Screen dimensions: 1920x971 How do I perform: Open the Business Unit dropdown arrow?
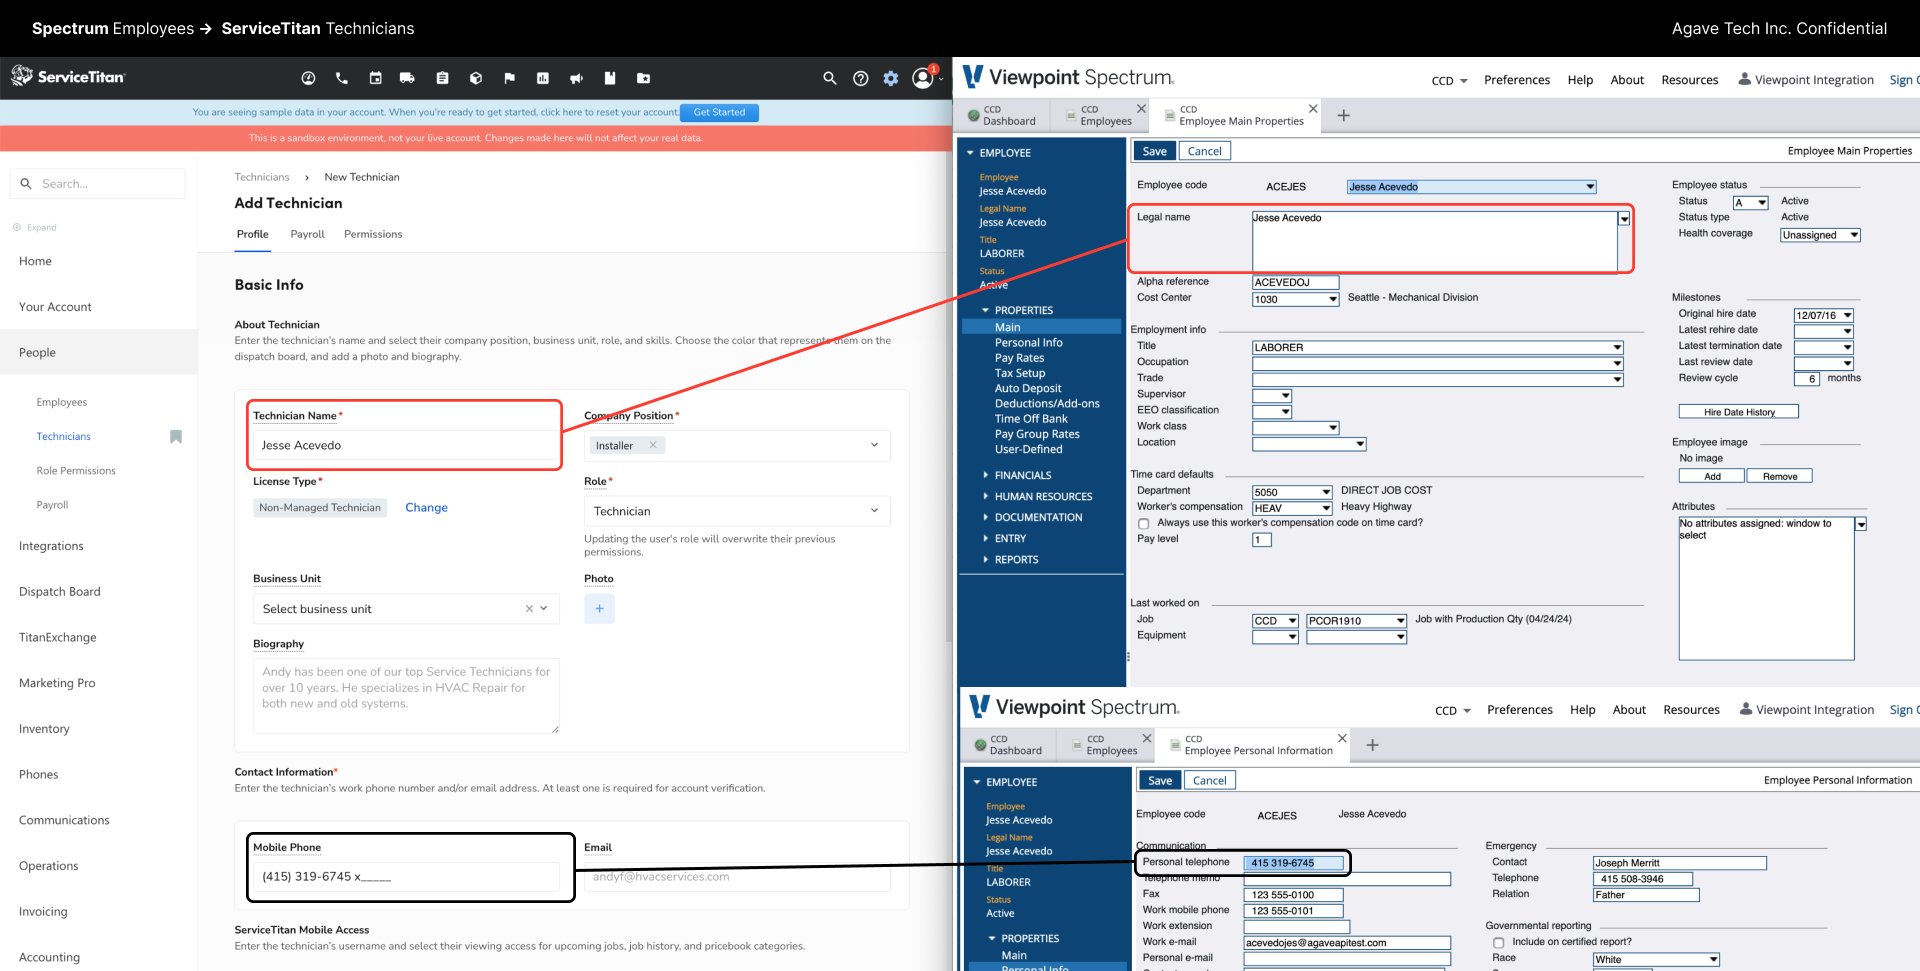tap(544, 608)
